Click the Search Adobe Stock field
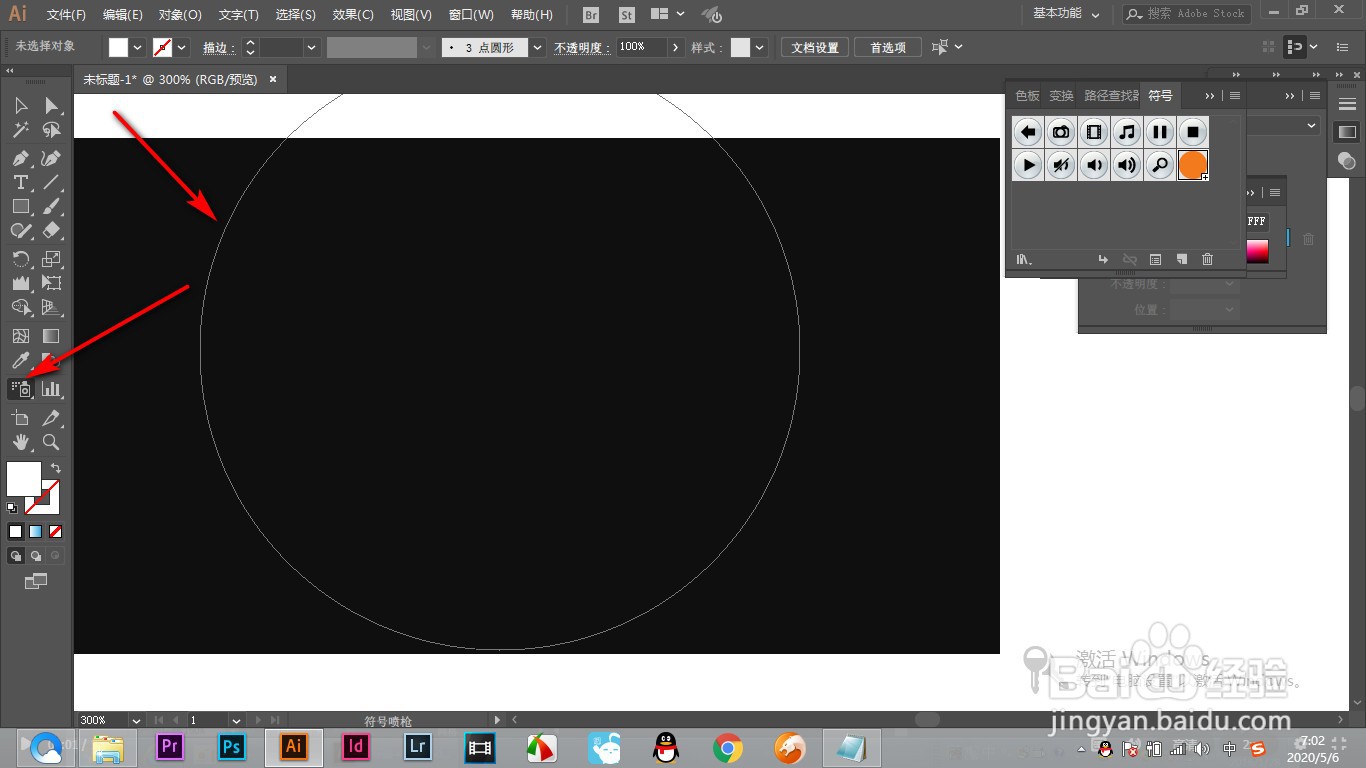The image size is (1366, 768). pyautogui.click(x=1186, y=14)
